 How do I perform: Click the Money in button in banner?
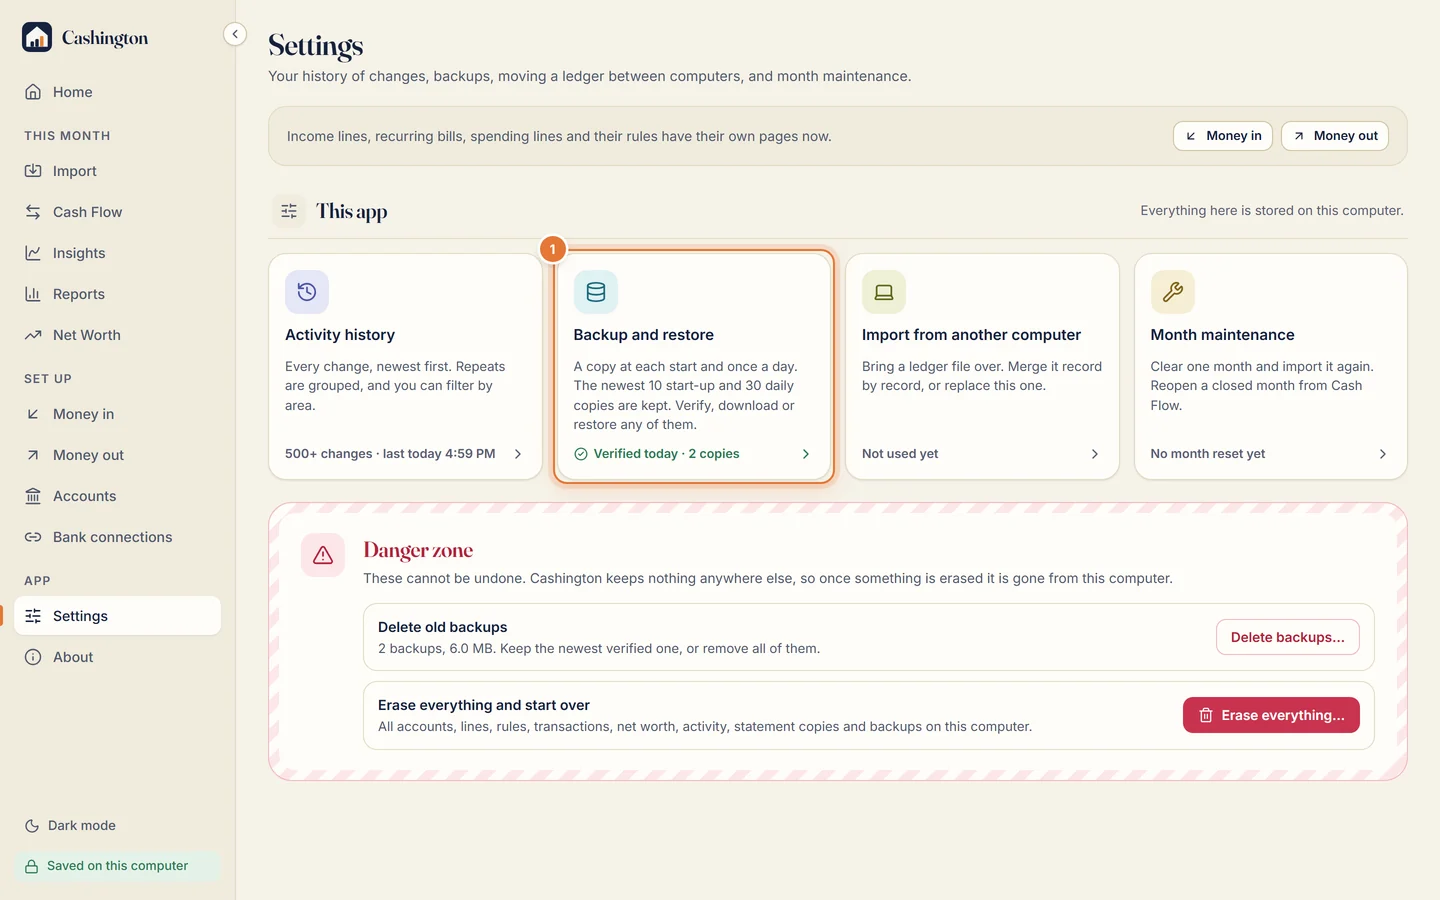coord(1223,136)
